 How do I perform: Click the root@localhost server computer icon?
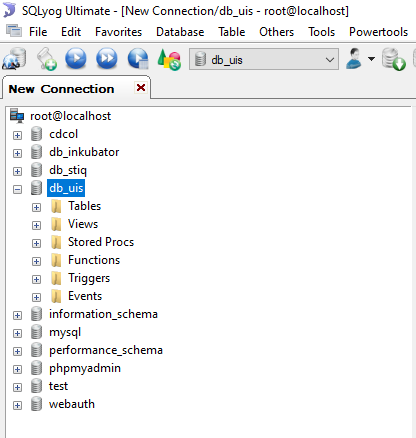pyautogui.click(x=17, y=116)
